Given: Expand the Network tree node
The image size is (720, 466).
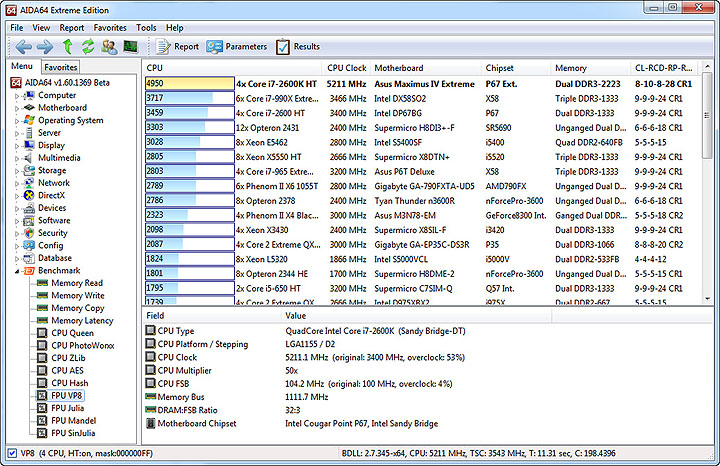Looking at the screenshot, I should [x=17, y=184].
